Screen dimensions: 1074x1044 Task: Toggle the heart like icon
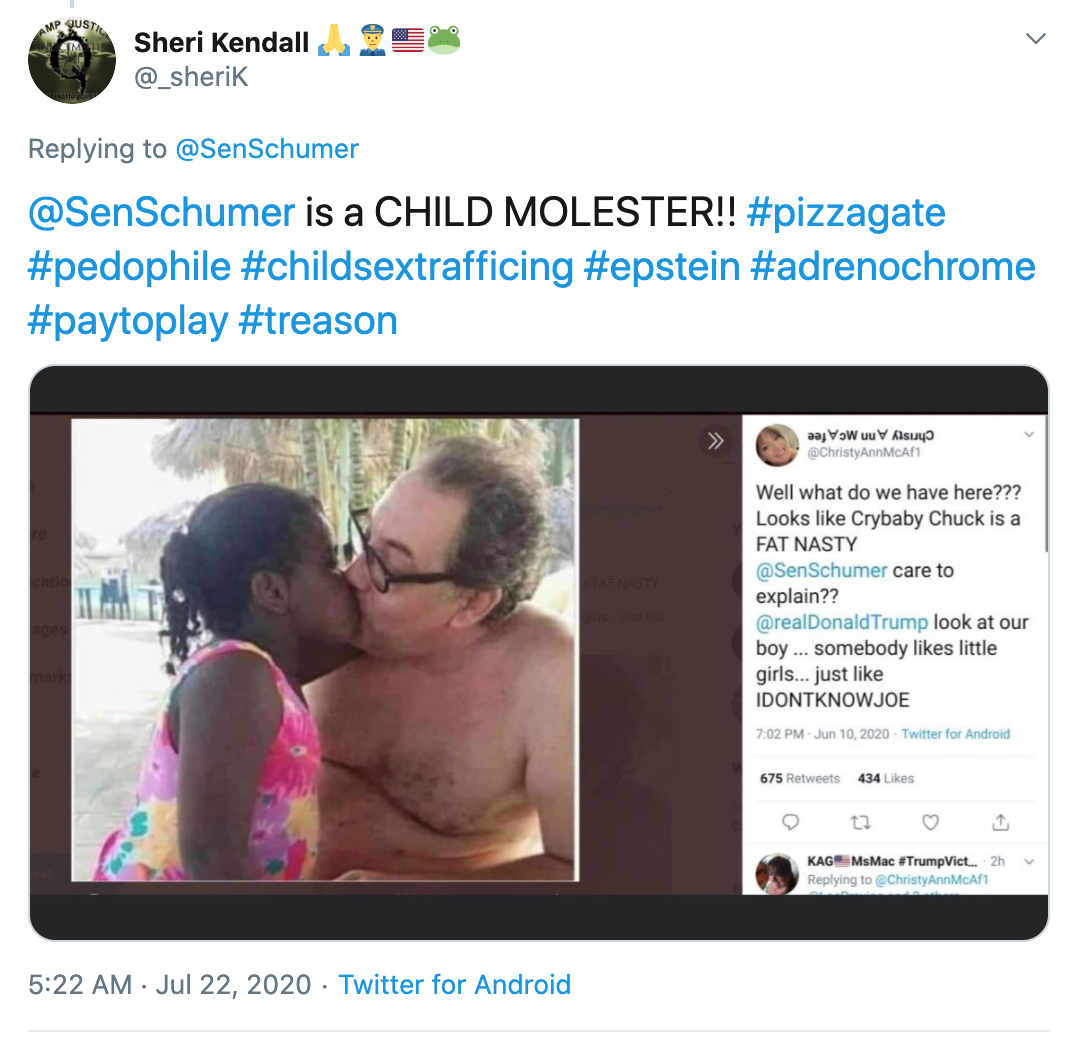pyautogui.click(x=930, y=822)
